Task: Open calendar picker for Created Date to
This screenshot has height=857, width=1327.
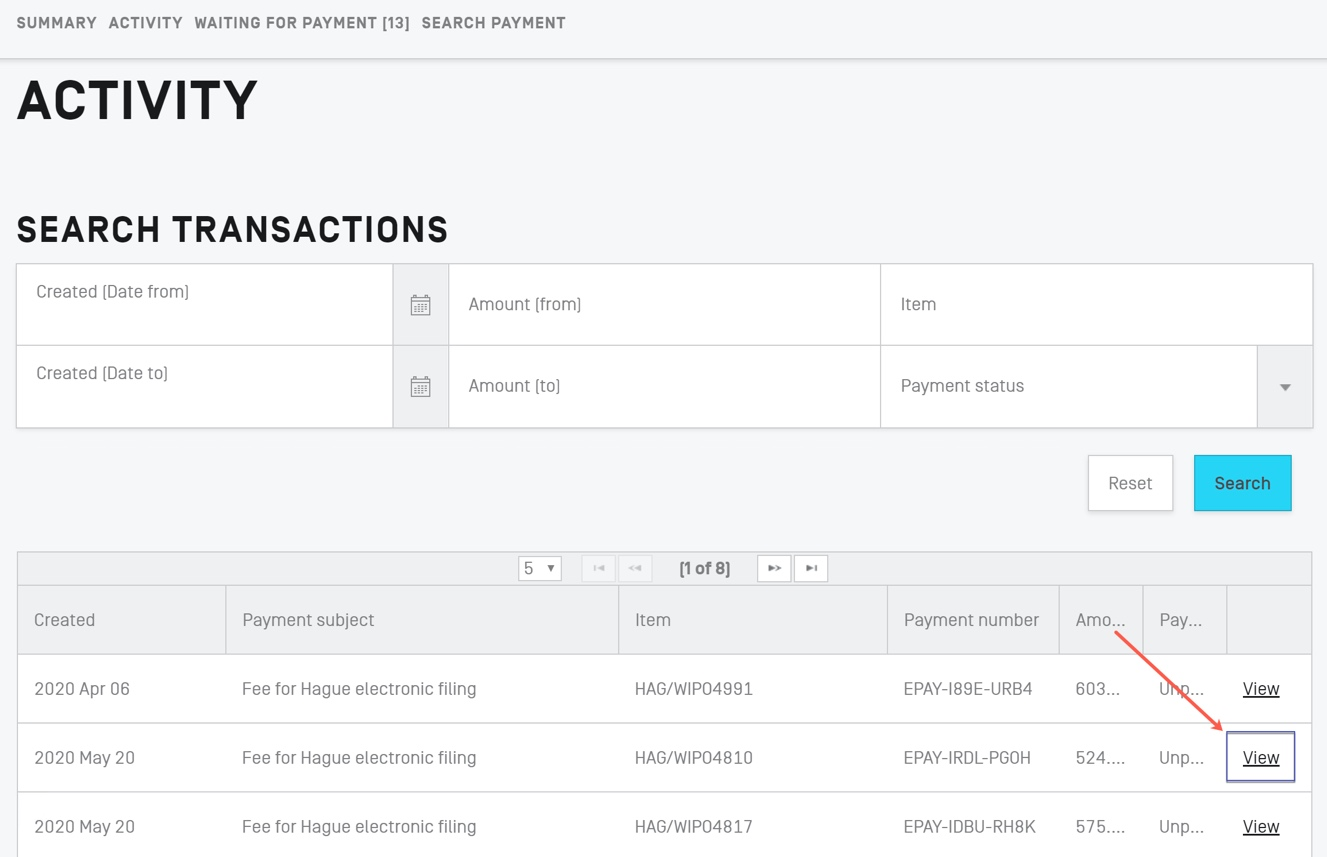Action: click(420, 387)
